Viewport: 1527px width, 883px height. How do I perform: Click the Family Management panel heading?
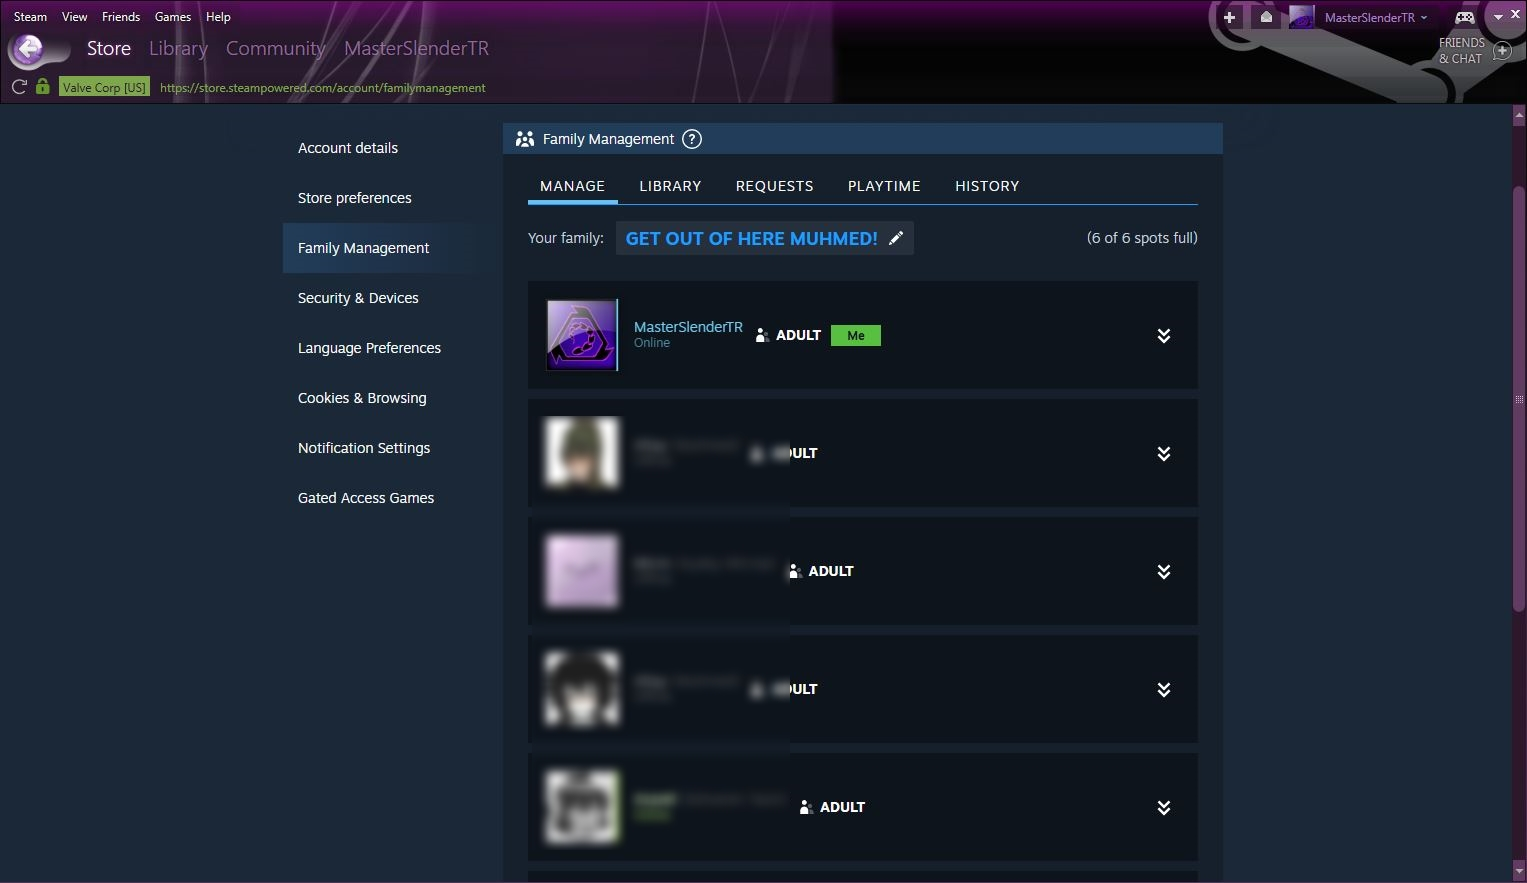pyautogui.click(x=608, y=139)
